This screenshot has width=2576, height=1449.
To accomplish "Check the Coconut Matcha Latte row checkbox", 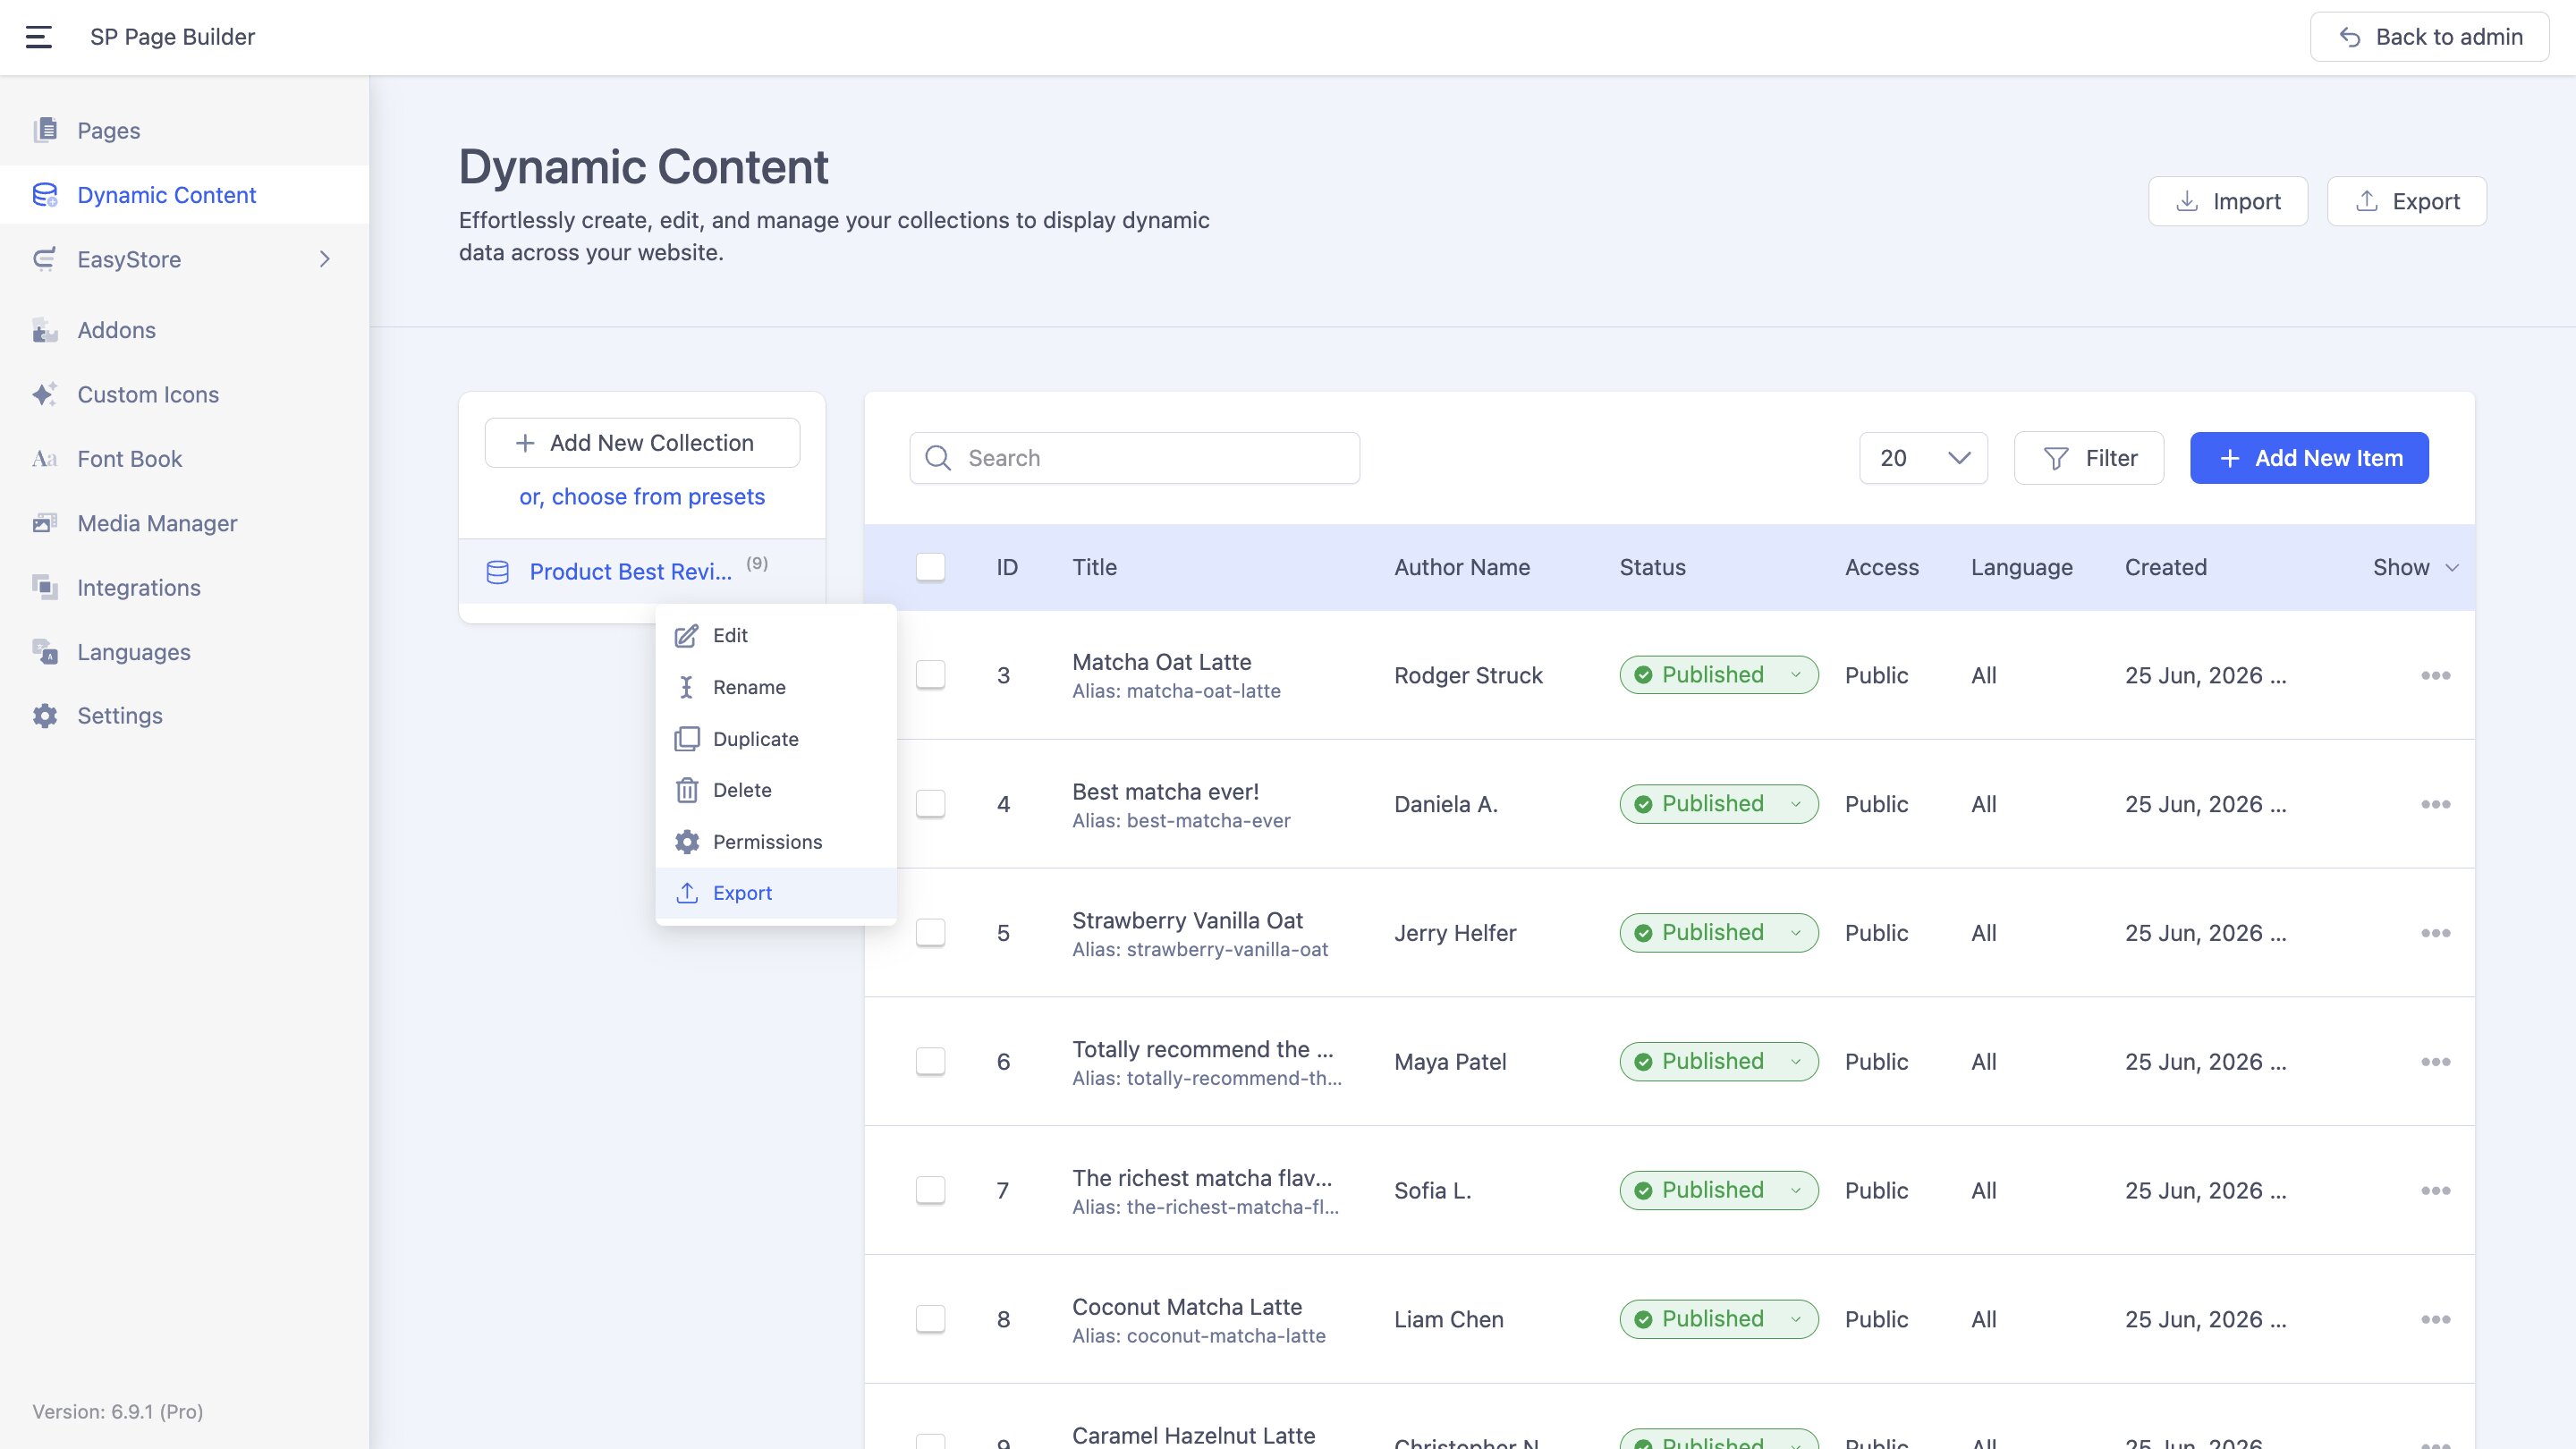I will pyautogui.click(x=930, y=1319).
